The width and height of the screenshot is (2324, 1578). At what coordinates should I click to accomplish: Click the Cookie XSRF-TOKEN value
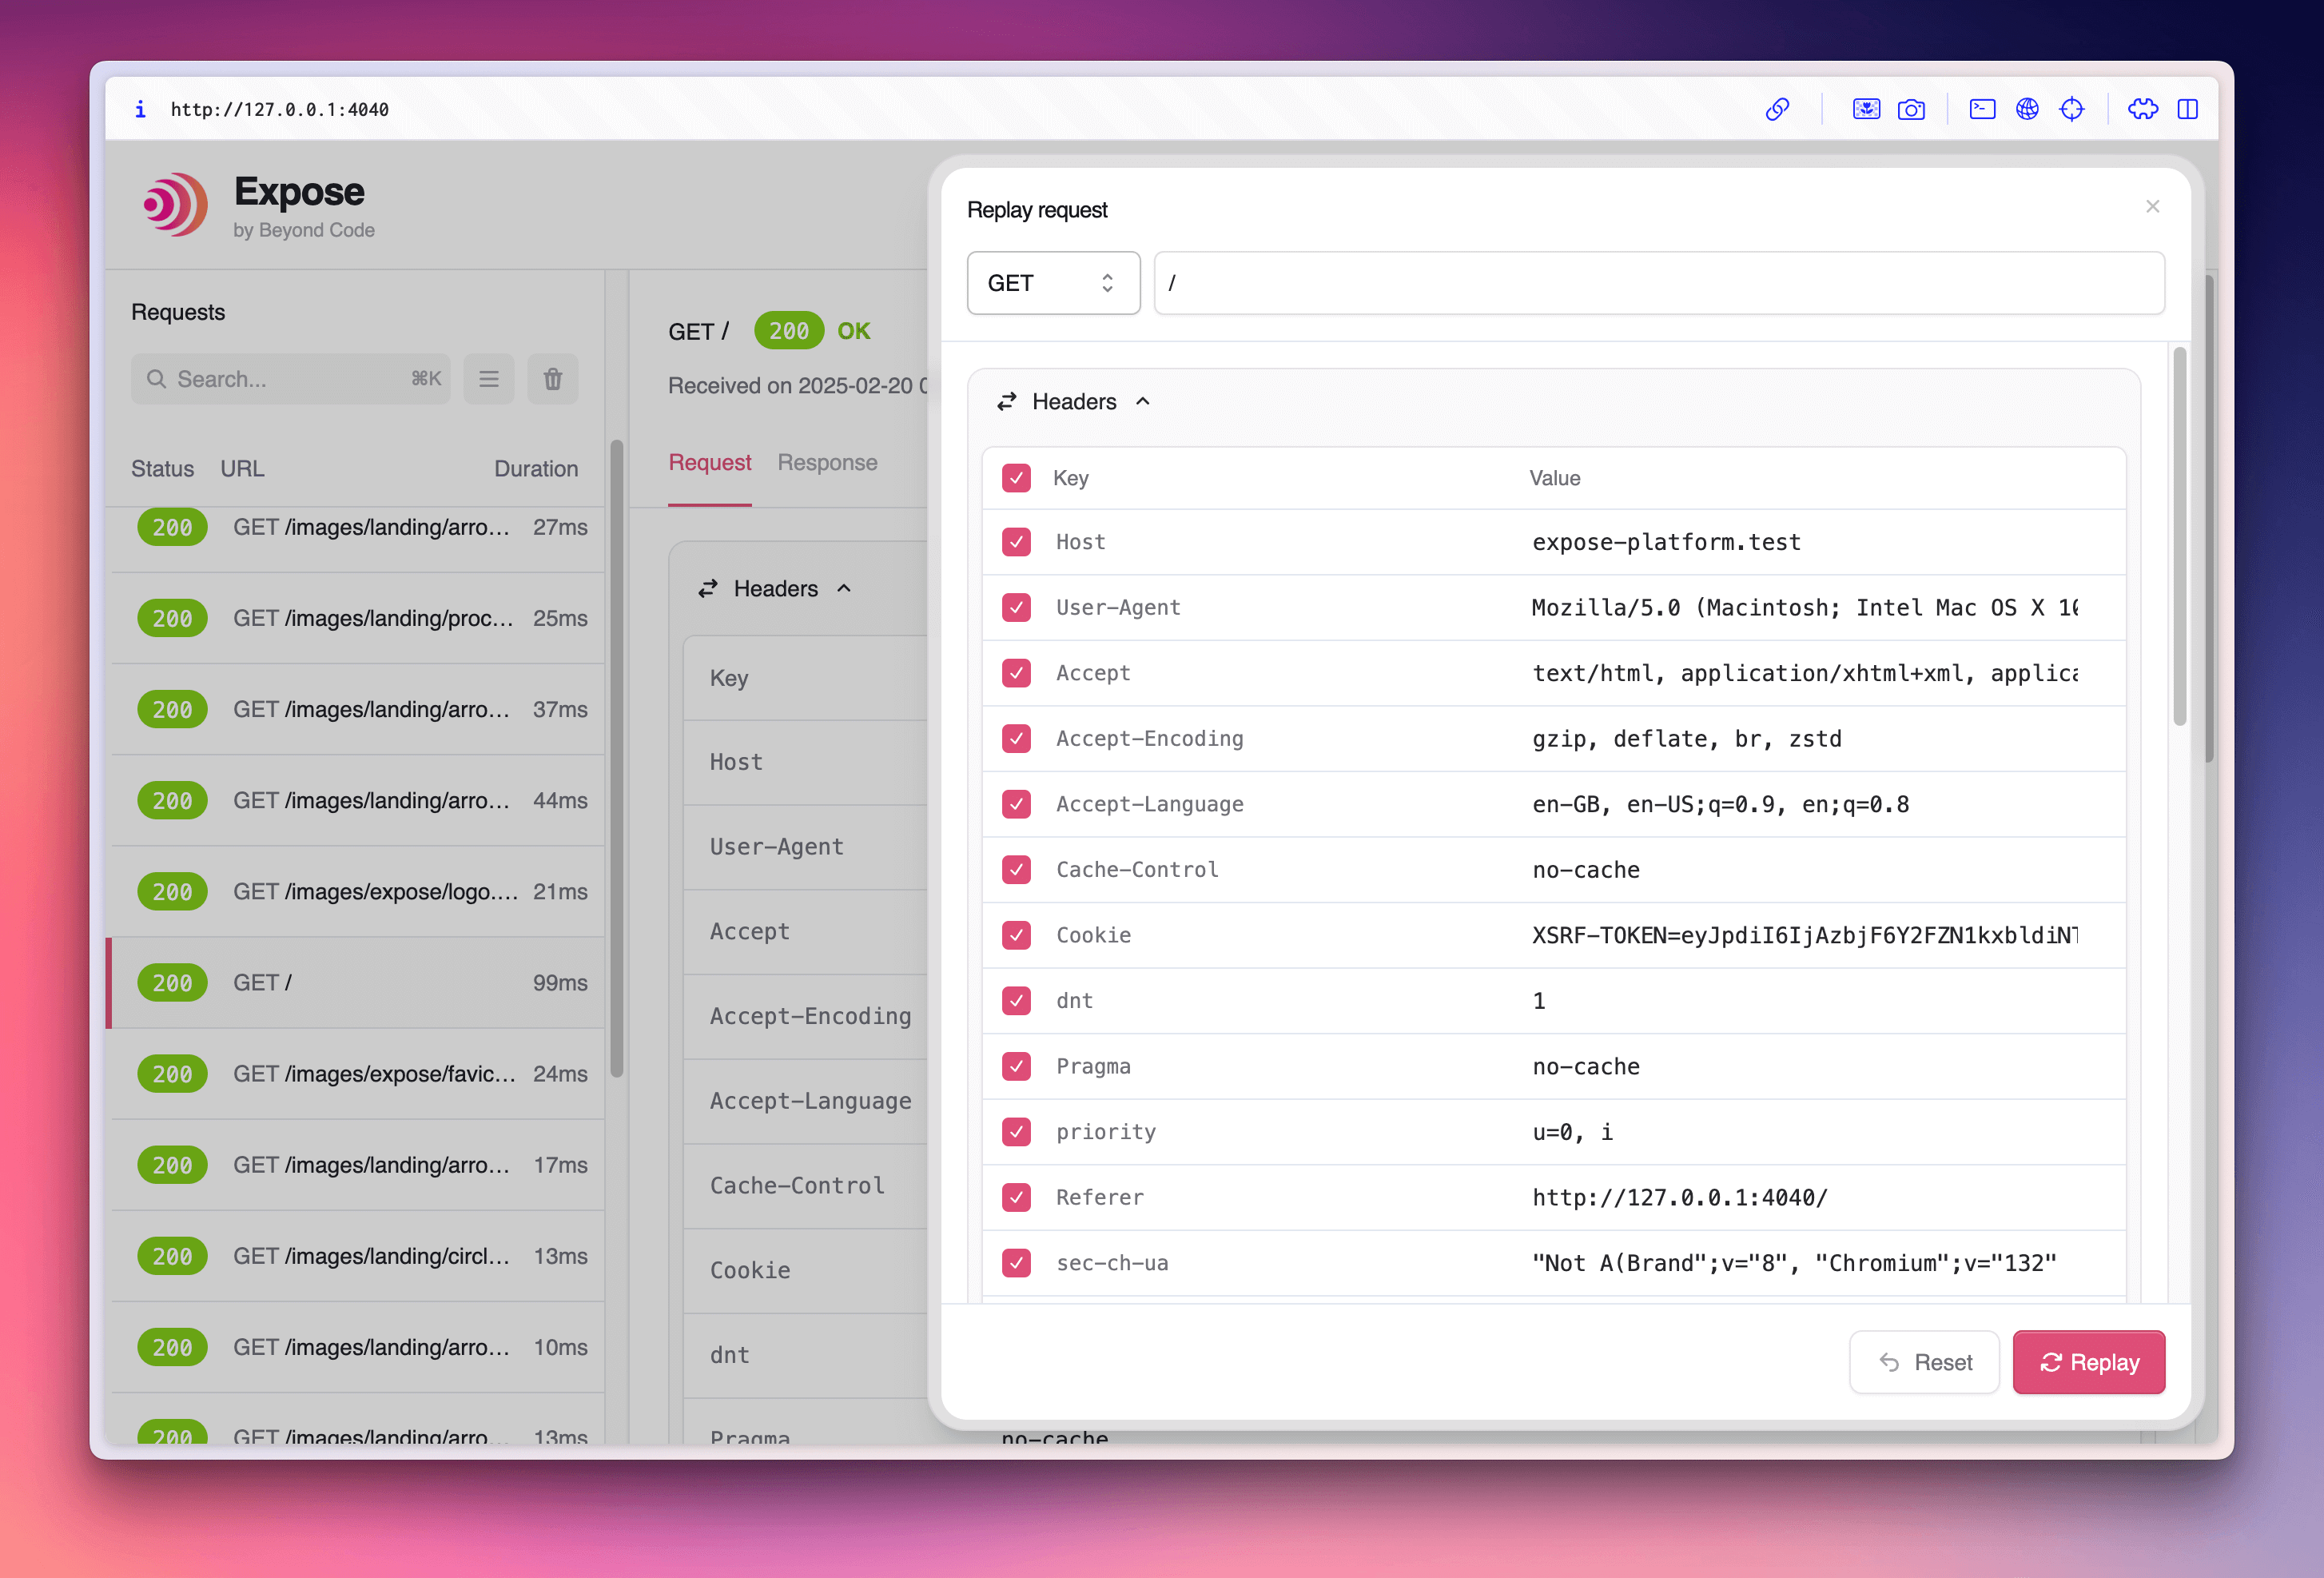click(1804, 935)
